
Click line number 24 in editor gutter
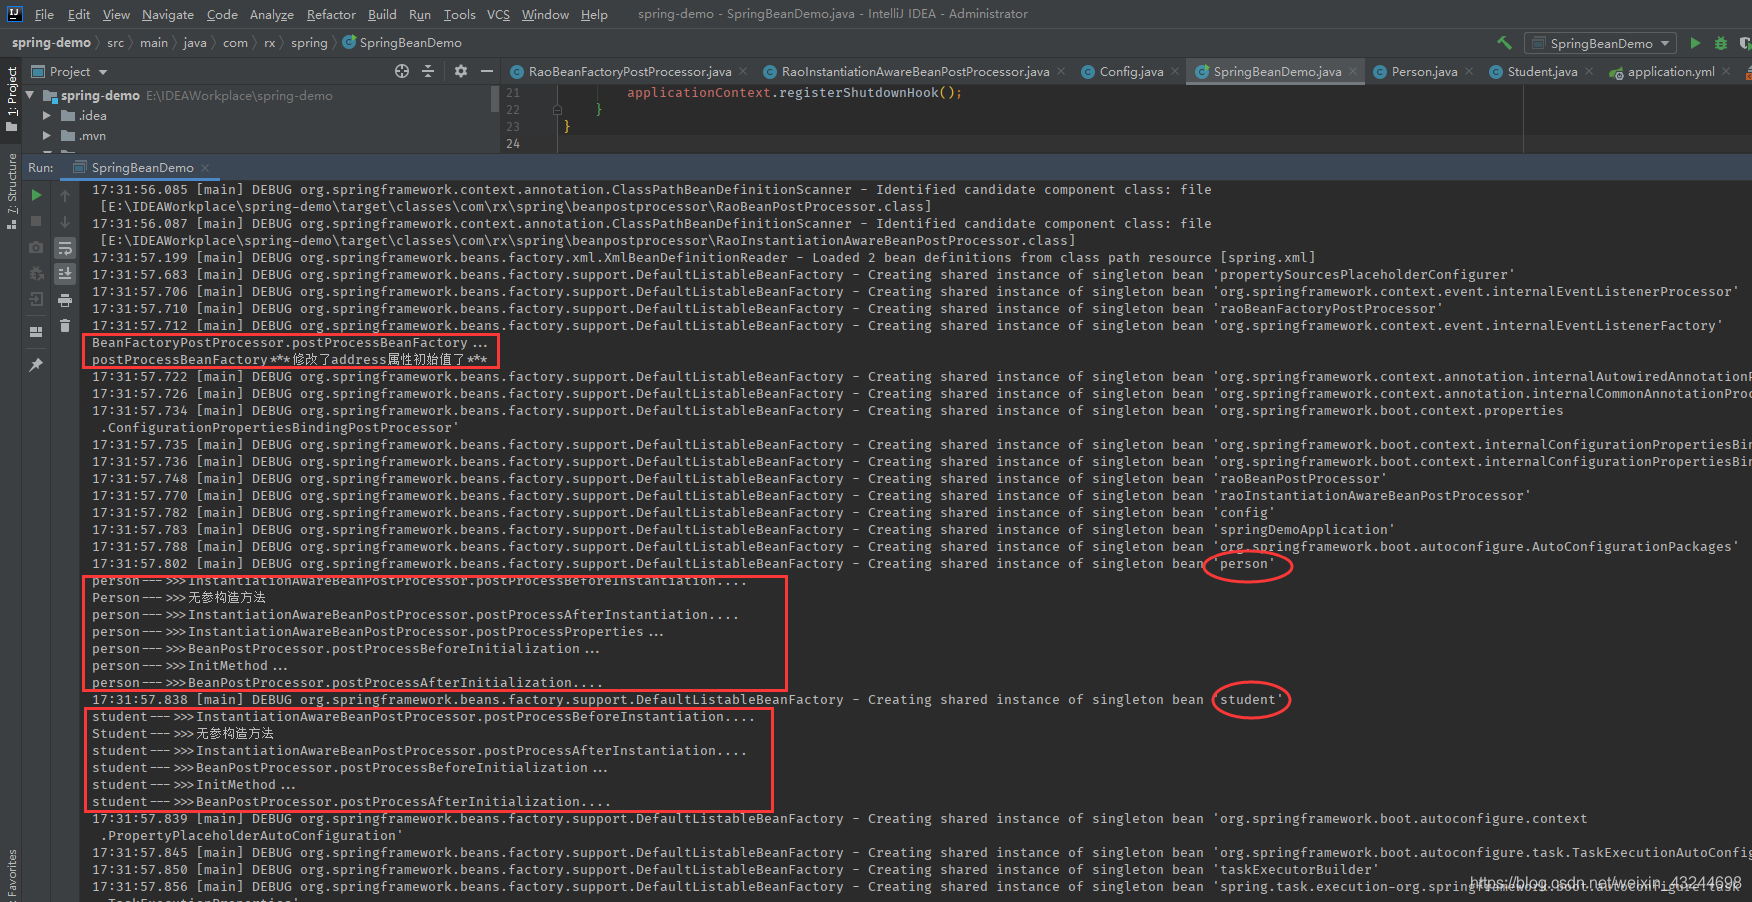pyautogui.click(x=513, y=143)
